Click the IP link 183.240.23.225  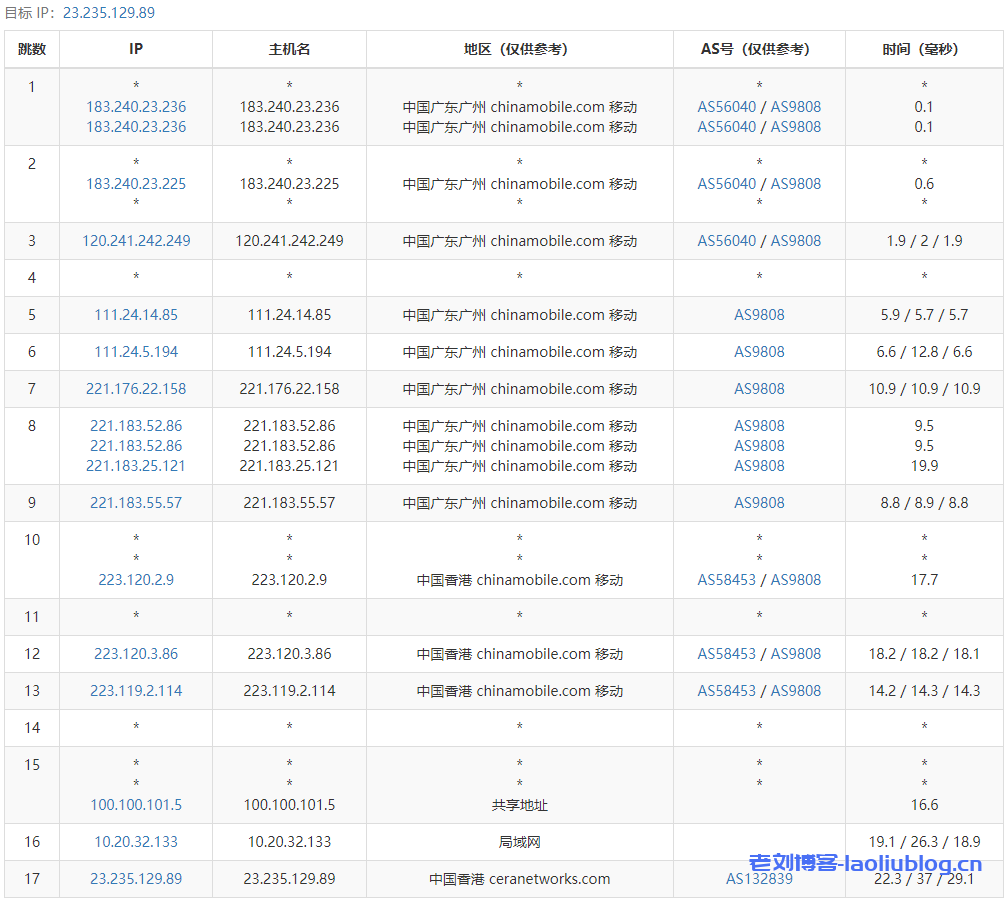coord(136,184)
